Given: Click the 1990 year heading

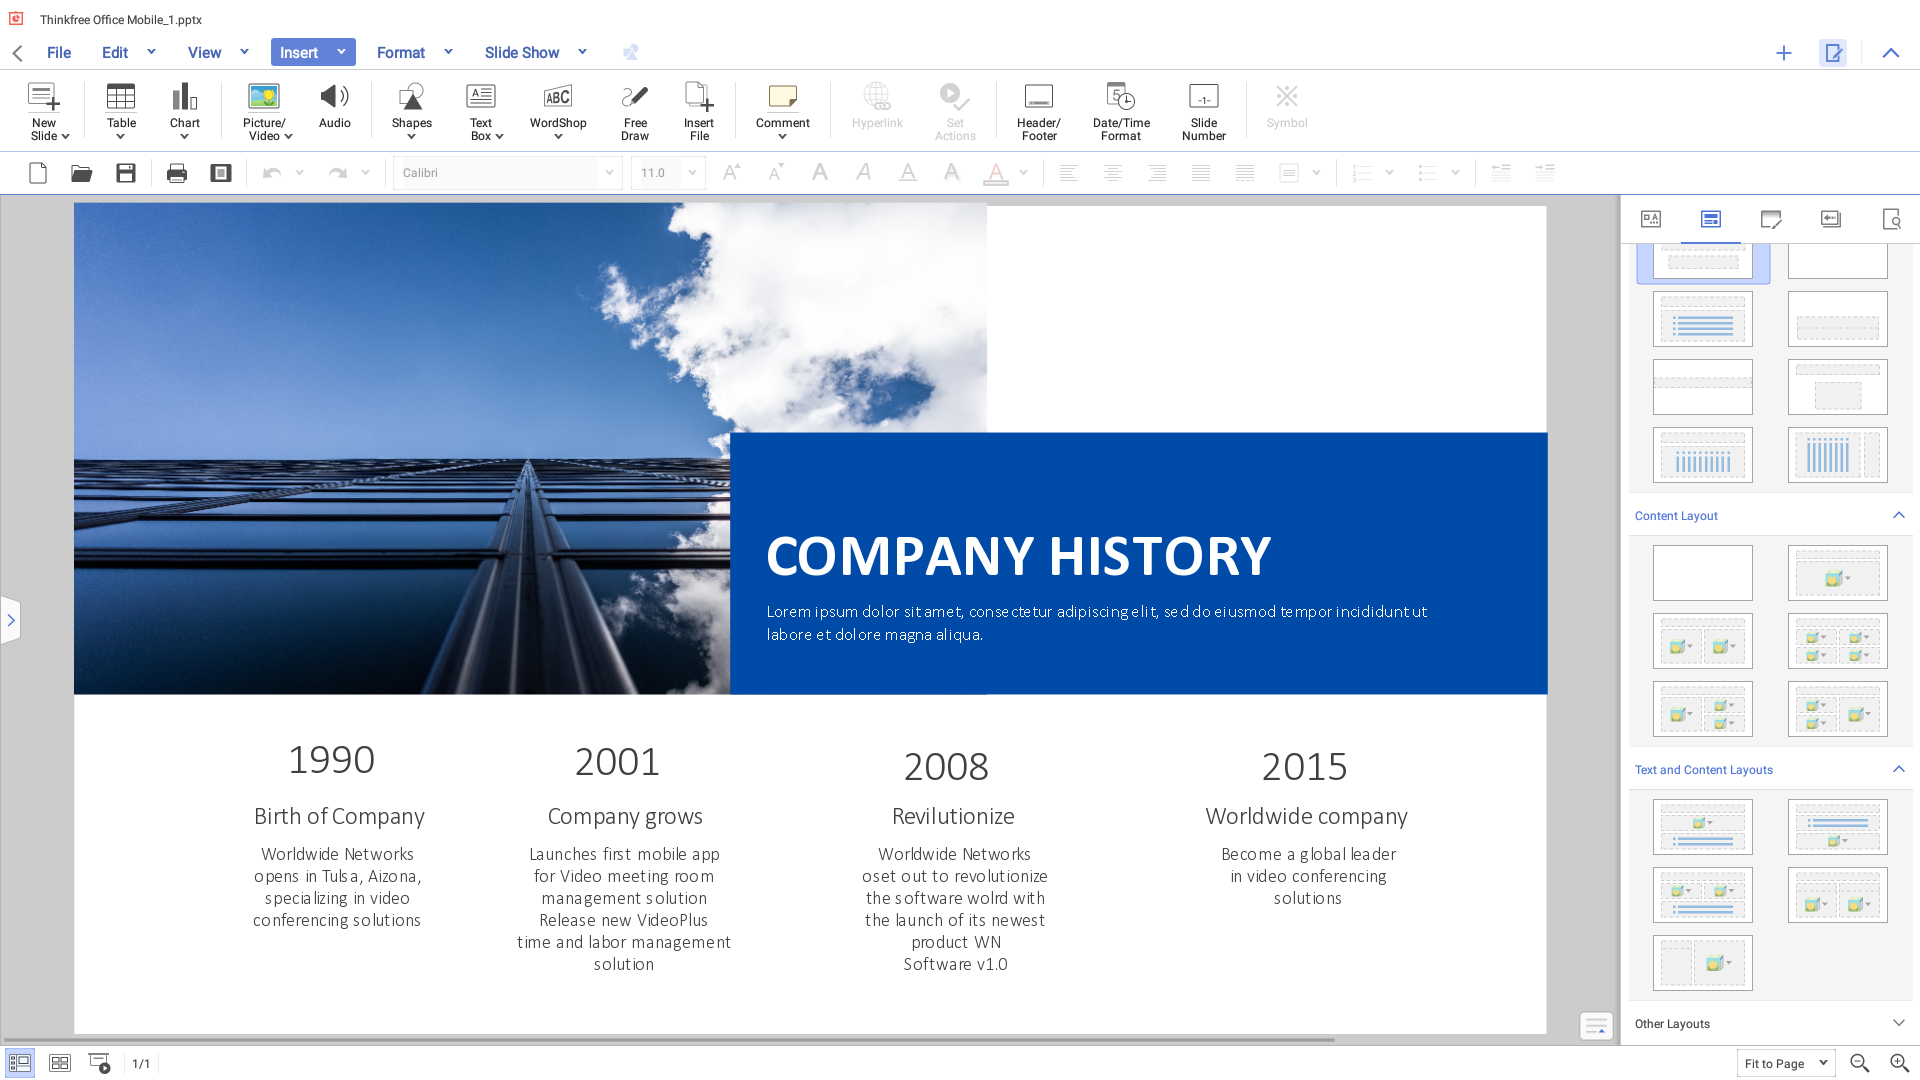Looking at the screenshot, I should [x=331, y=760].
